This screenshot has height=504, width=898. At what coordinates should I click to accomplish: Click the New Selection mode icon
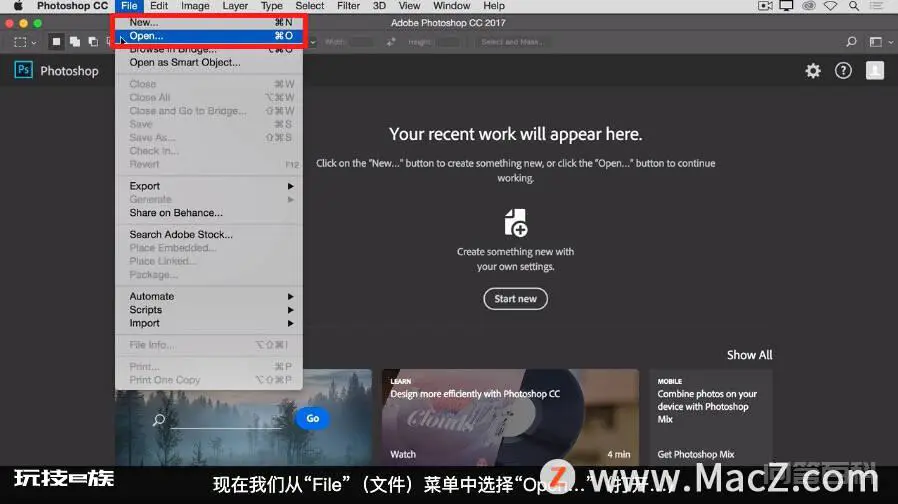pos(56,42)
